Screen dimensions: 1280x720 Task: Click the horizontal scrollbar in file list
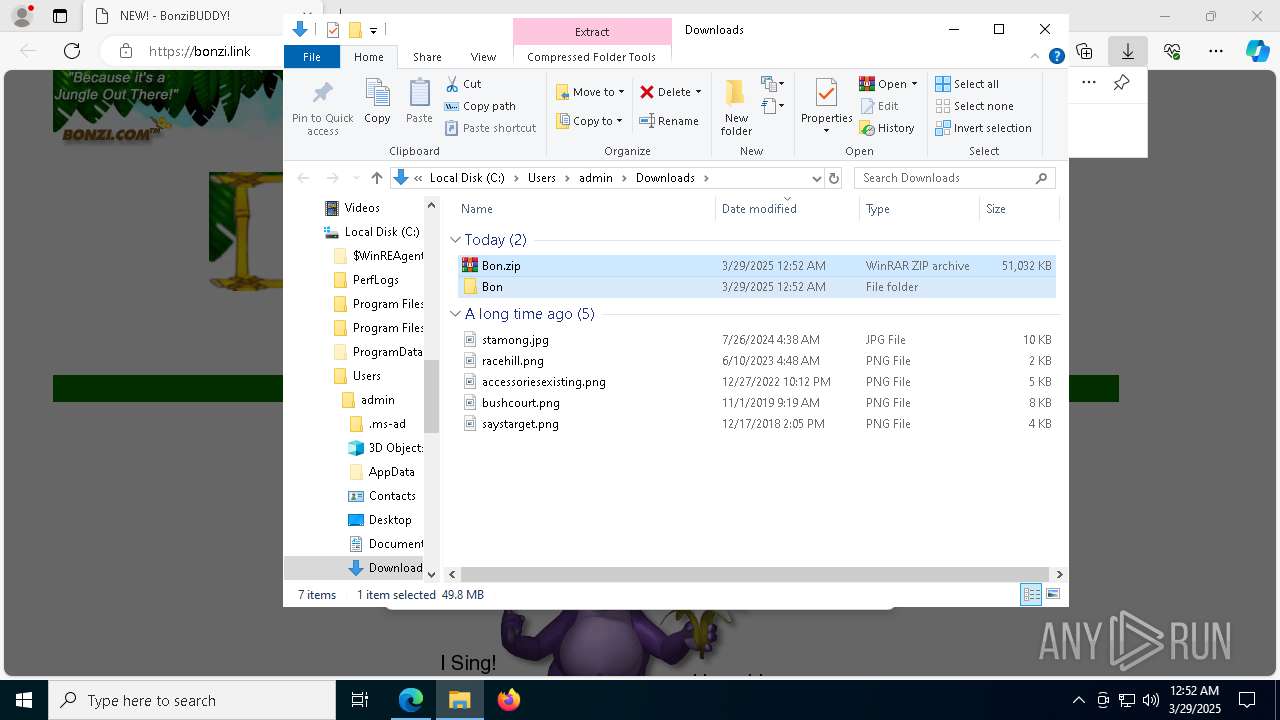point(755,575)
